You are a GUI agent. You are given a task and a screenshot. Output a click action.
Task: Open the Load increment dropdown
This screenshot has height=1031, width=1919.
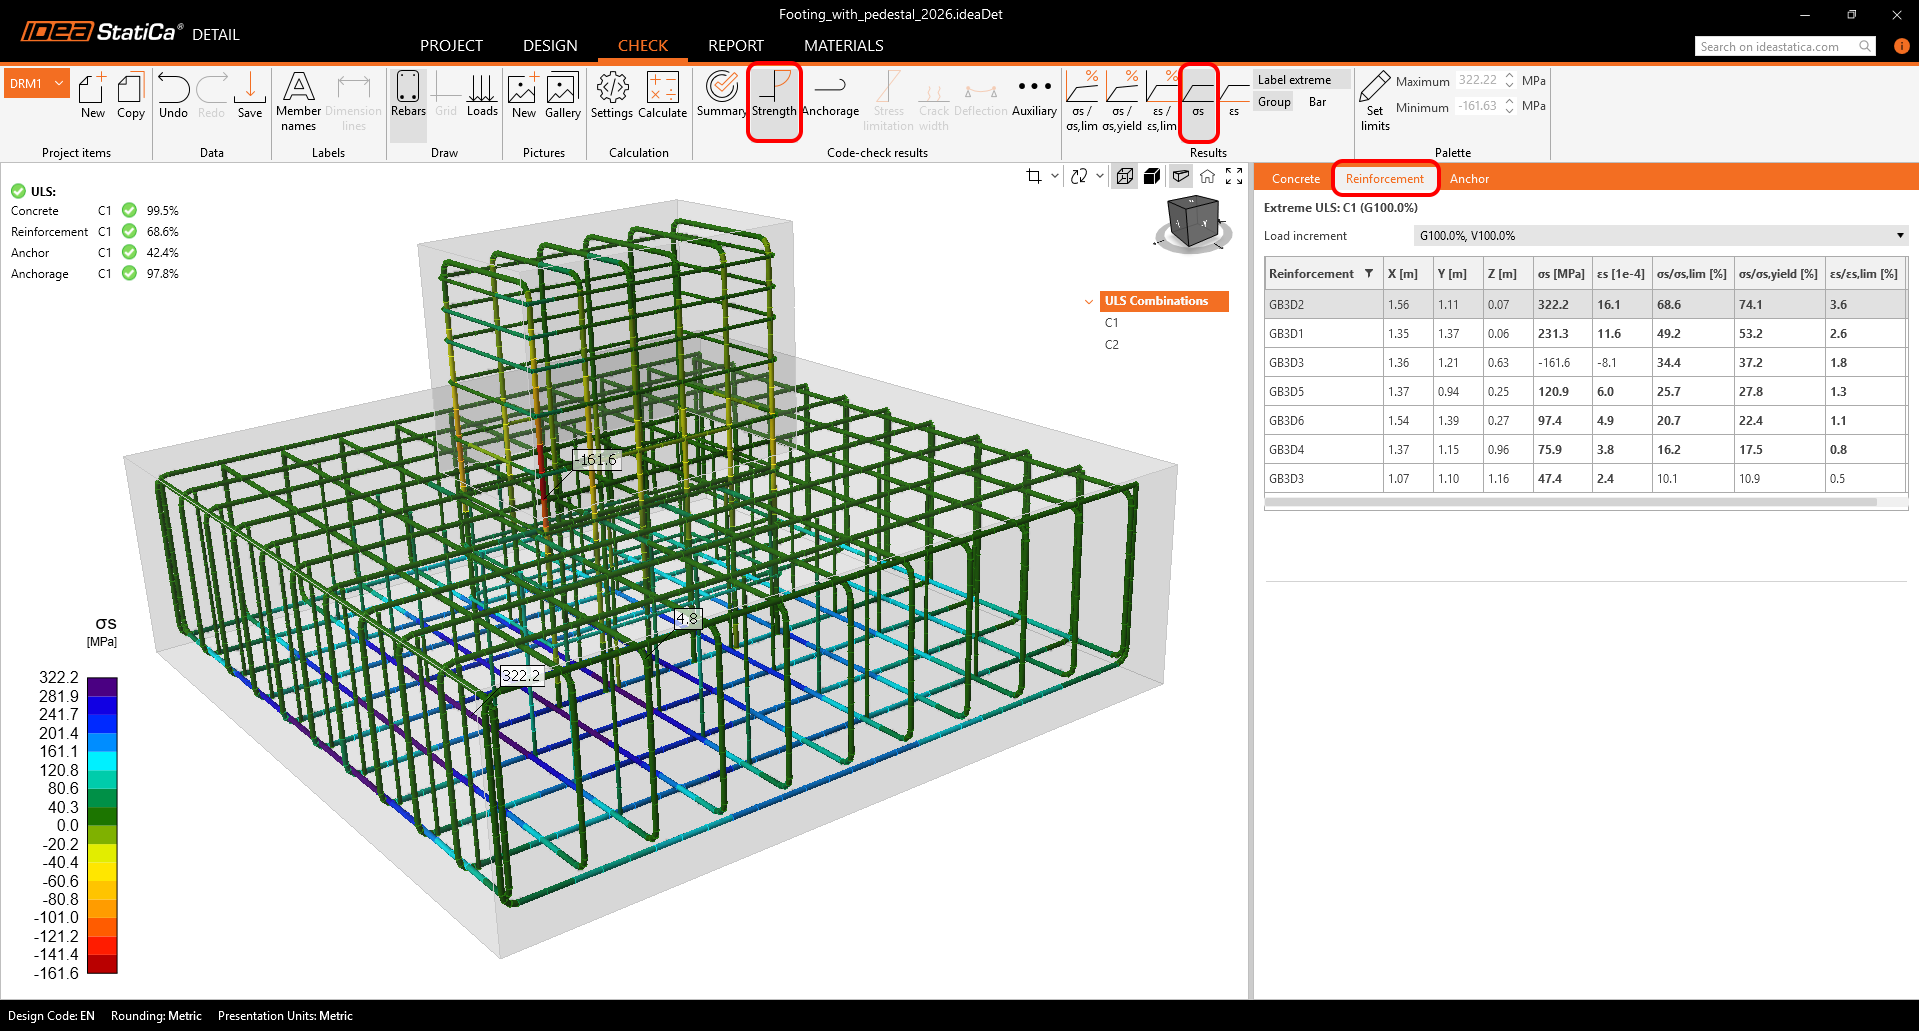click(x=1660, y=236)
